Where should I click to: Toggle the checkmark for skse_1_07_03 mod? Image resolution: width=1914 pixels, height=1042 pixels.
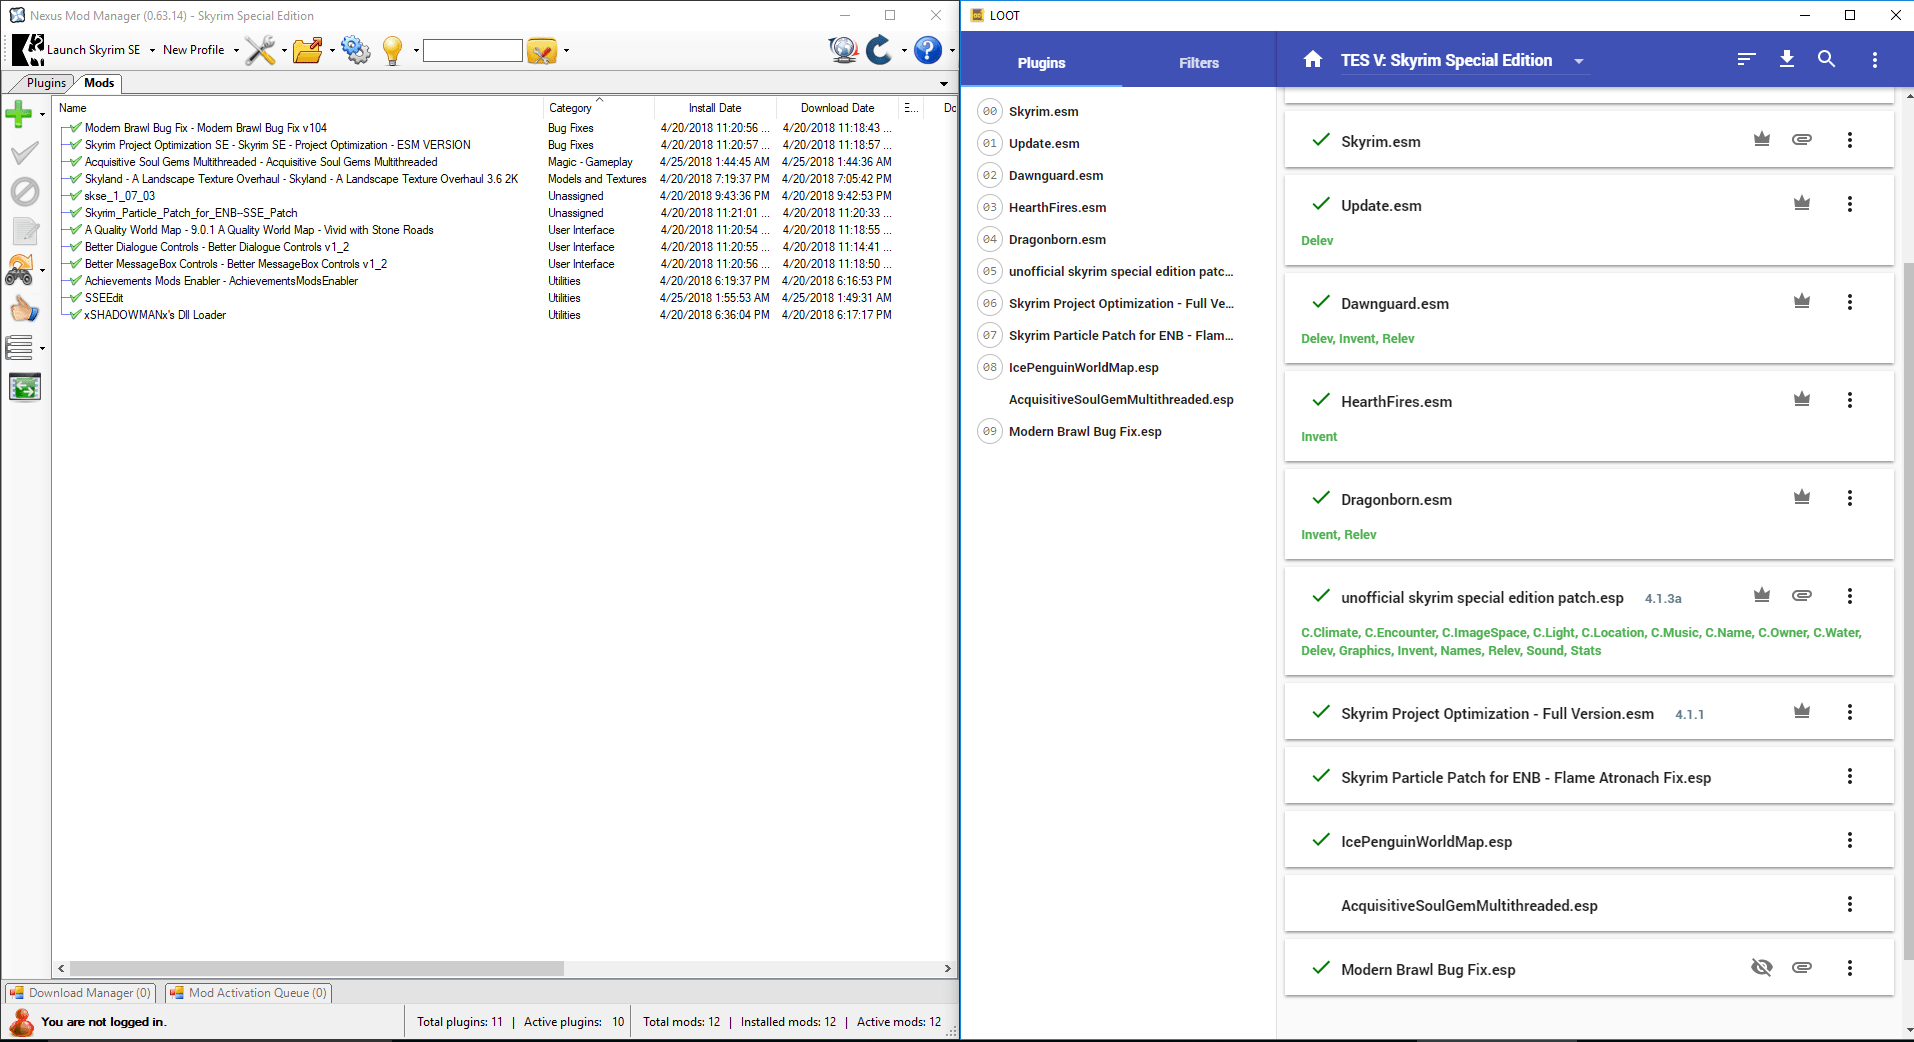coord(76,196)
